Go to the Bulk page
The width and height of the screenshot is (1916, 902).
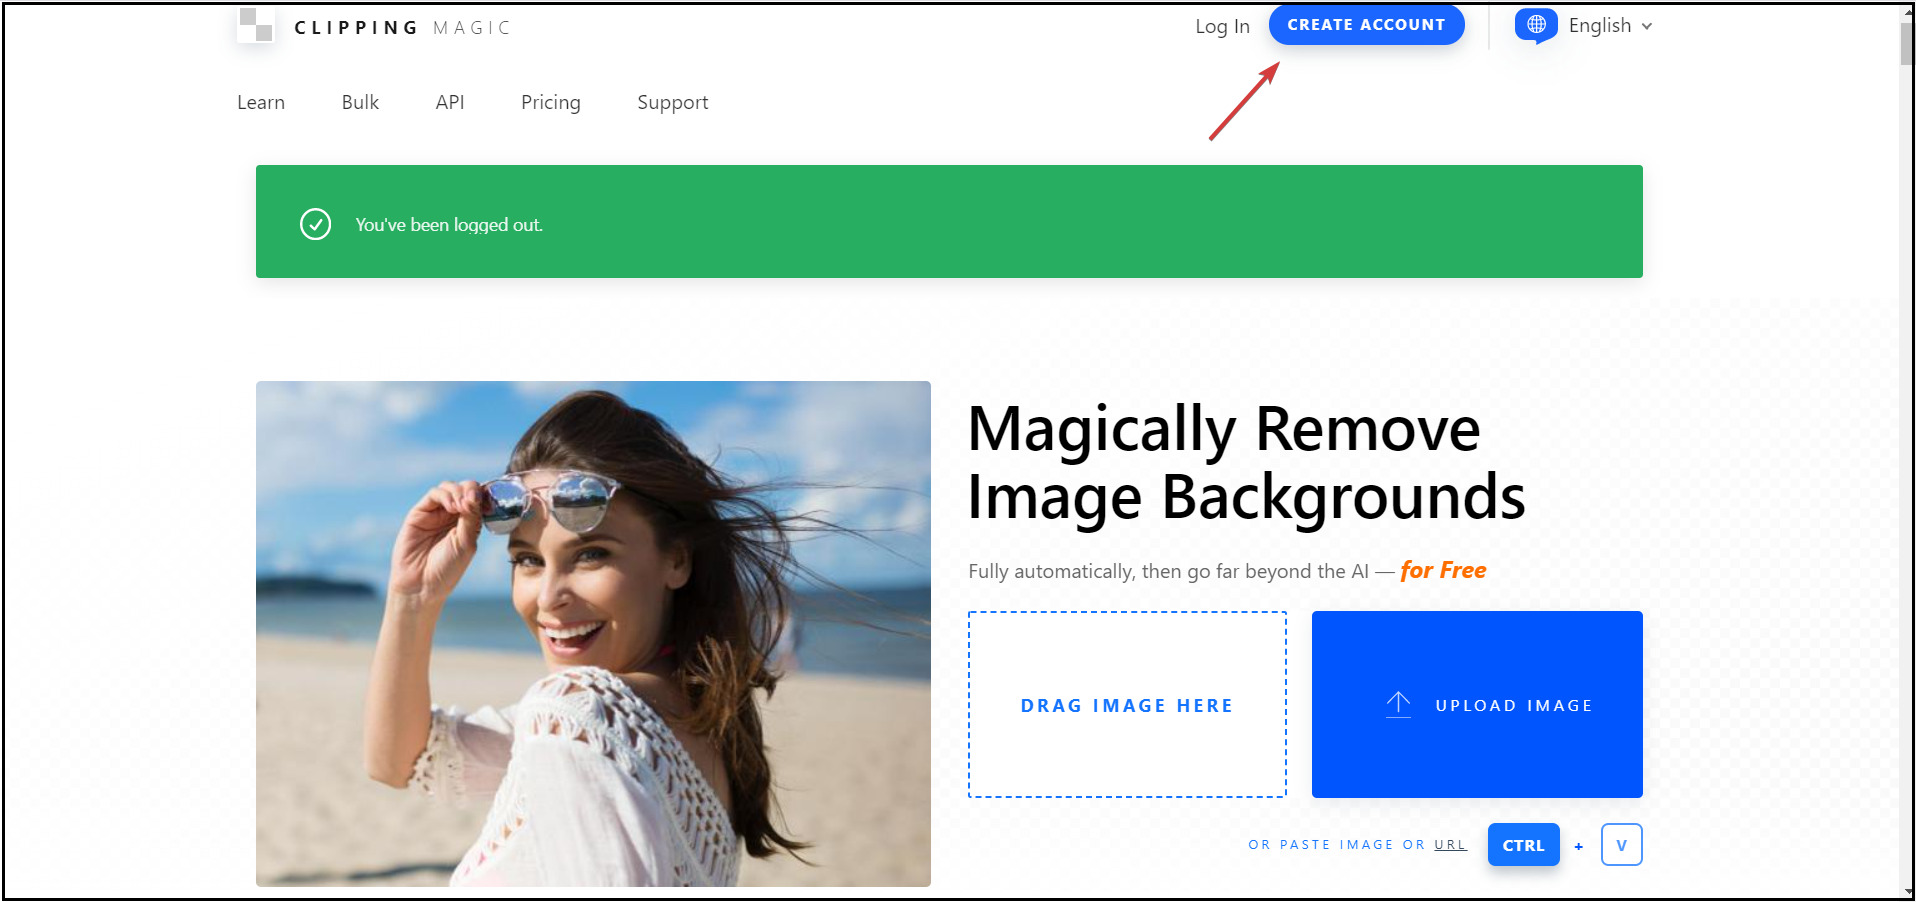[360, 102]
